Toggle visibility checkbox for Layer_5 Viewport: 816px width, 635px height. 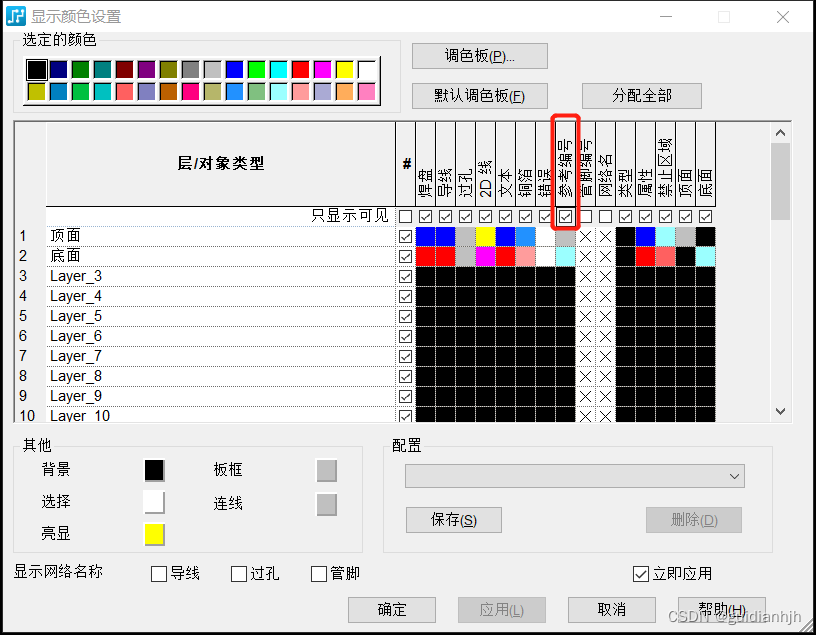click(405, 316)
